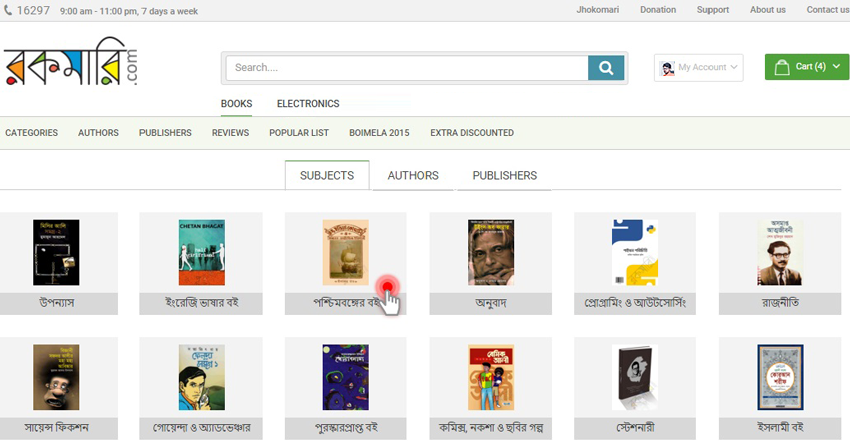This screenshot has width=850, height=441.
Task: Open the Cart (4) dropdown arrow
Action: coord(834,67)
